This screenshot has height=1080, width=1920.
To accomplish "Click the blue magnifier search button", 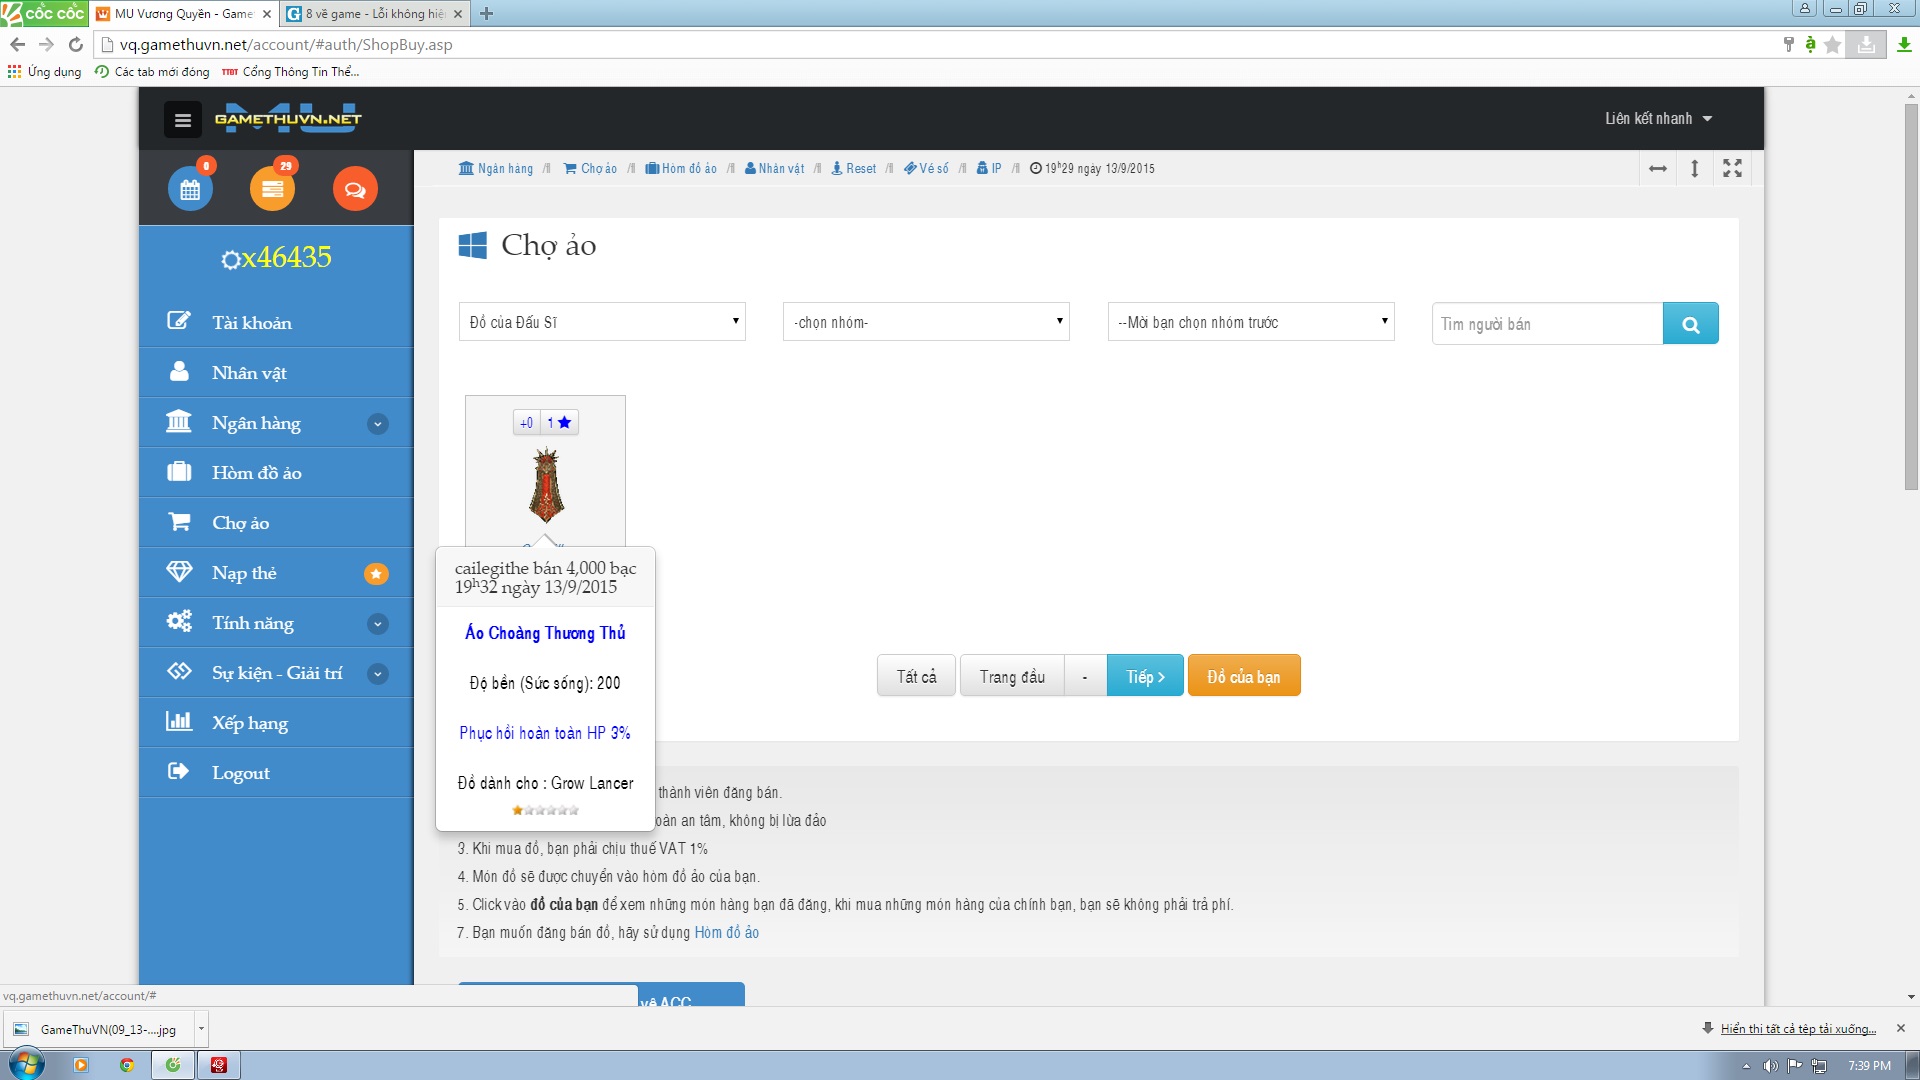I will (x=1690, y=324).
